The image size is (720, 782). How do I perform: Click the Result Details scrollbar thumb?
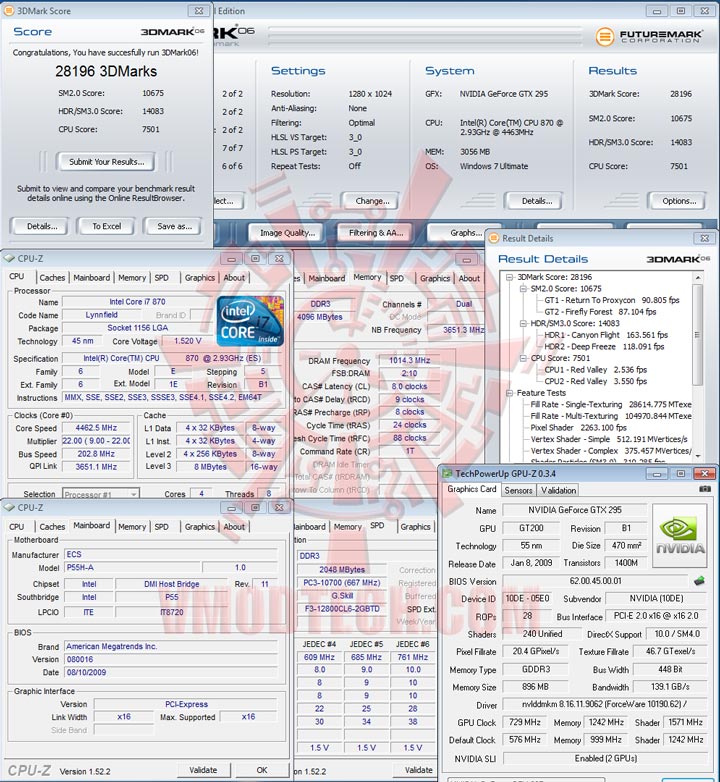point(698,335)
